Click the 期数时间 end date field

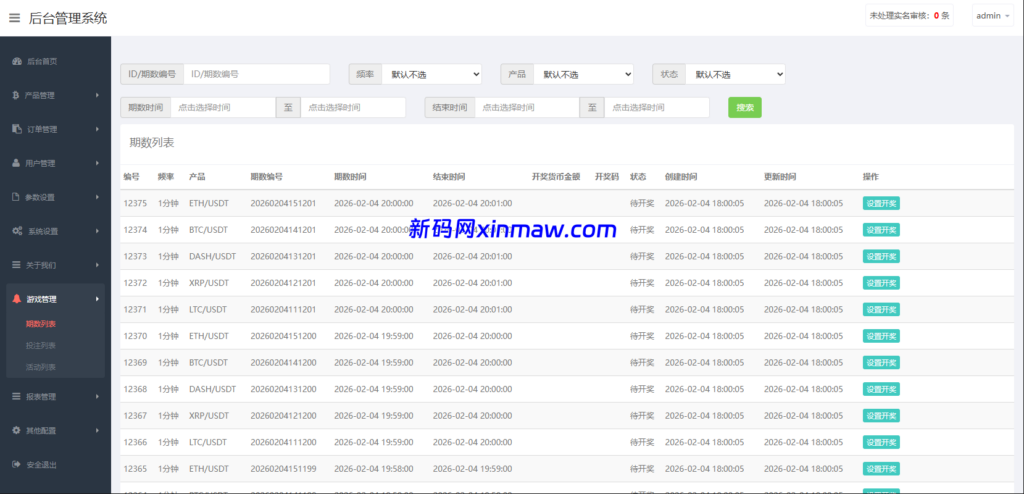pos(353,108)
